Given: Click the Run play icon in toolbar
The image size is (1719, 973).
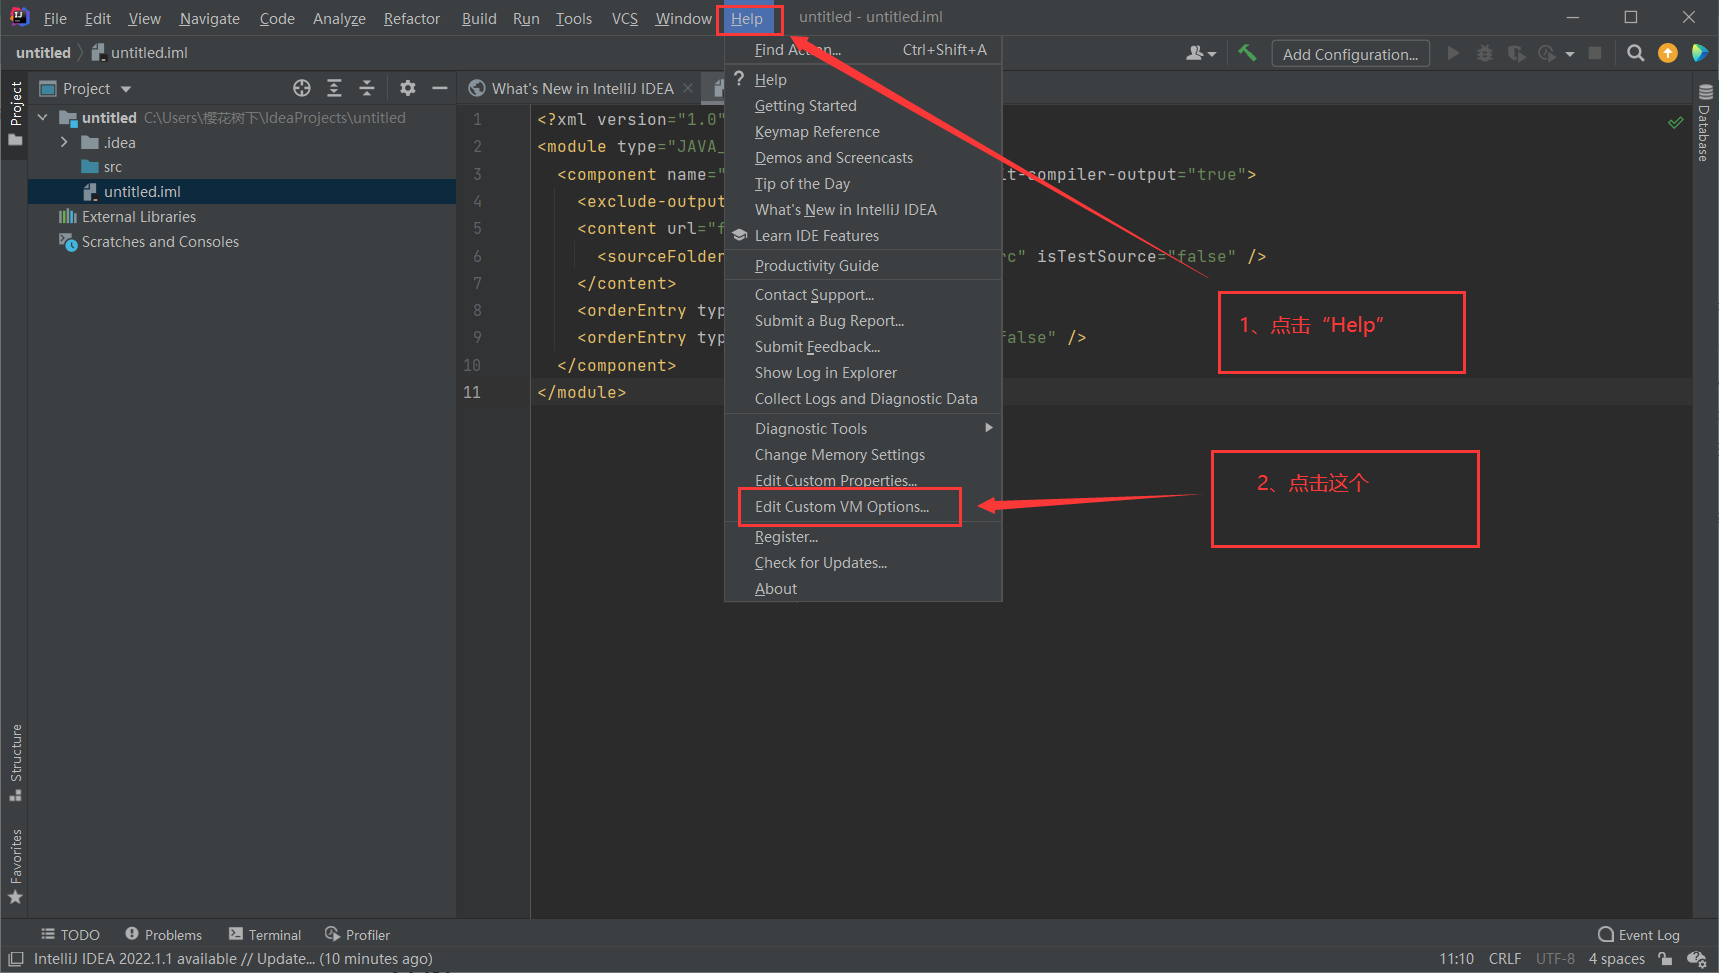Looking at the screenshot, I should [x=1453, y=53].
